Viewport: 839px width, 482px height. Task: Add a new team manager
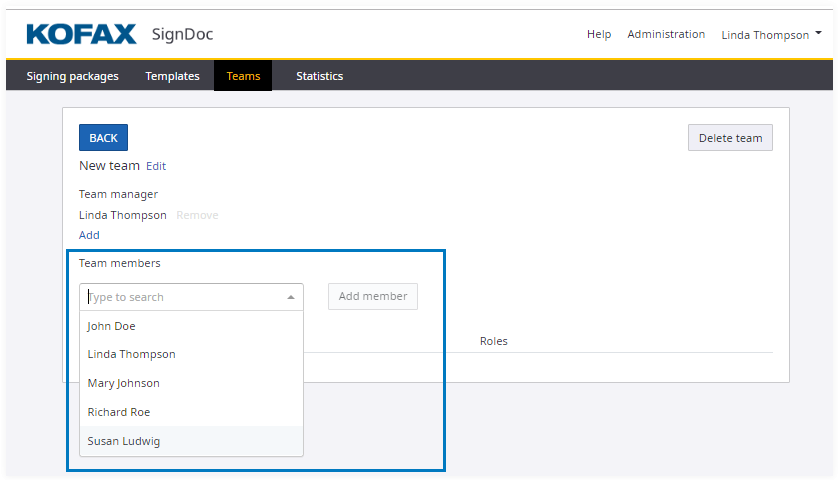[89, 235]
